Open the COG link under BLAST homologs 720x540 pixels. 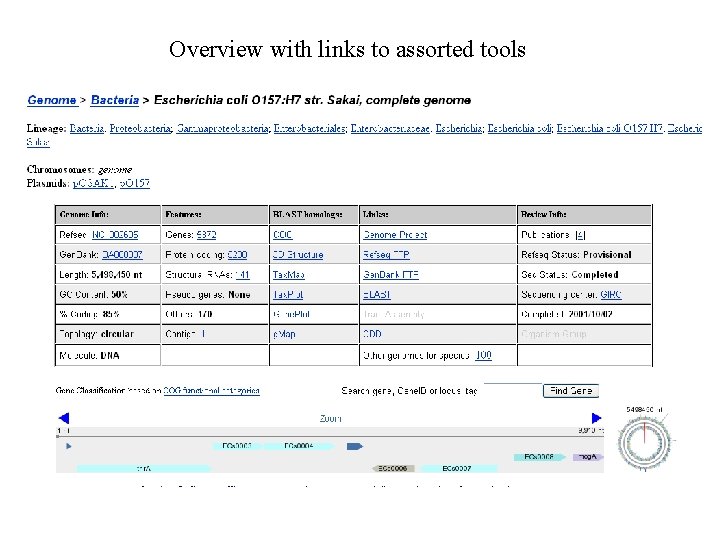coord(282,235)
